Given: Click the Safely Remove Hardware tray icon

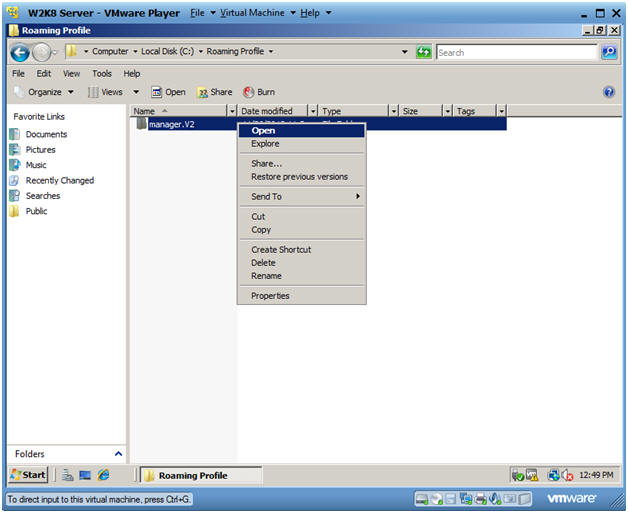Looking at the screenshot, I should [517, 475].
